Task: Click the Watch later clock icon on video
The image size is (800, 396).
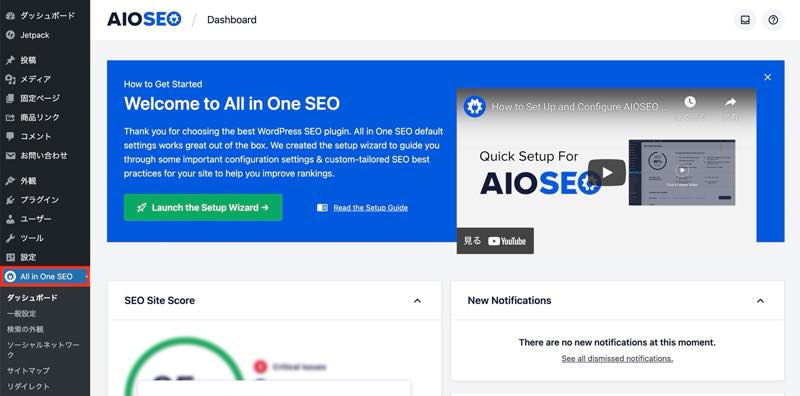Action: click(690, 102)
